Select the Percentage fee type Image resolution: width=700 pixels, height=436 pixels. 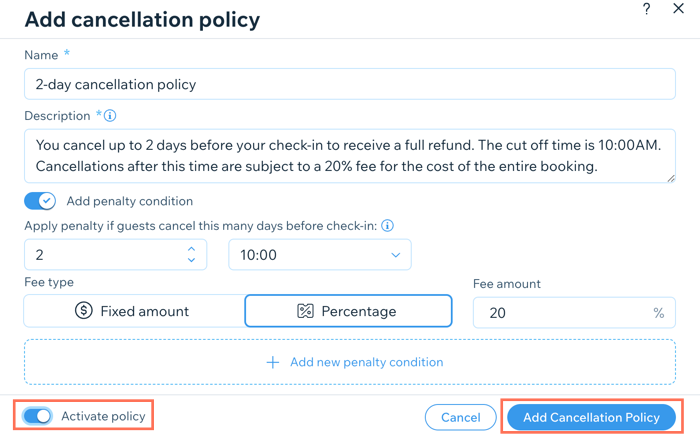point(348,311)
